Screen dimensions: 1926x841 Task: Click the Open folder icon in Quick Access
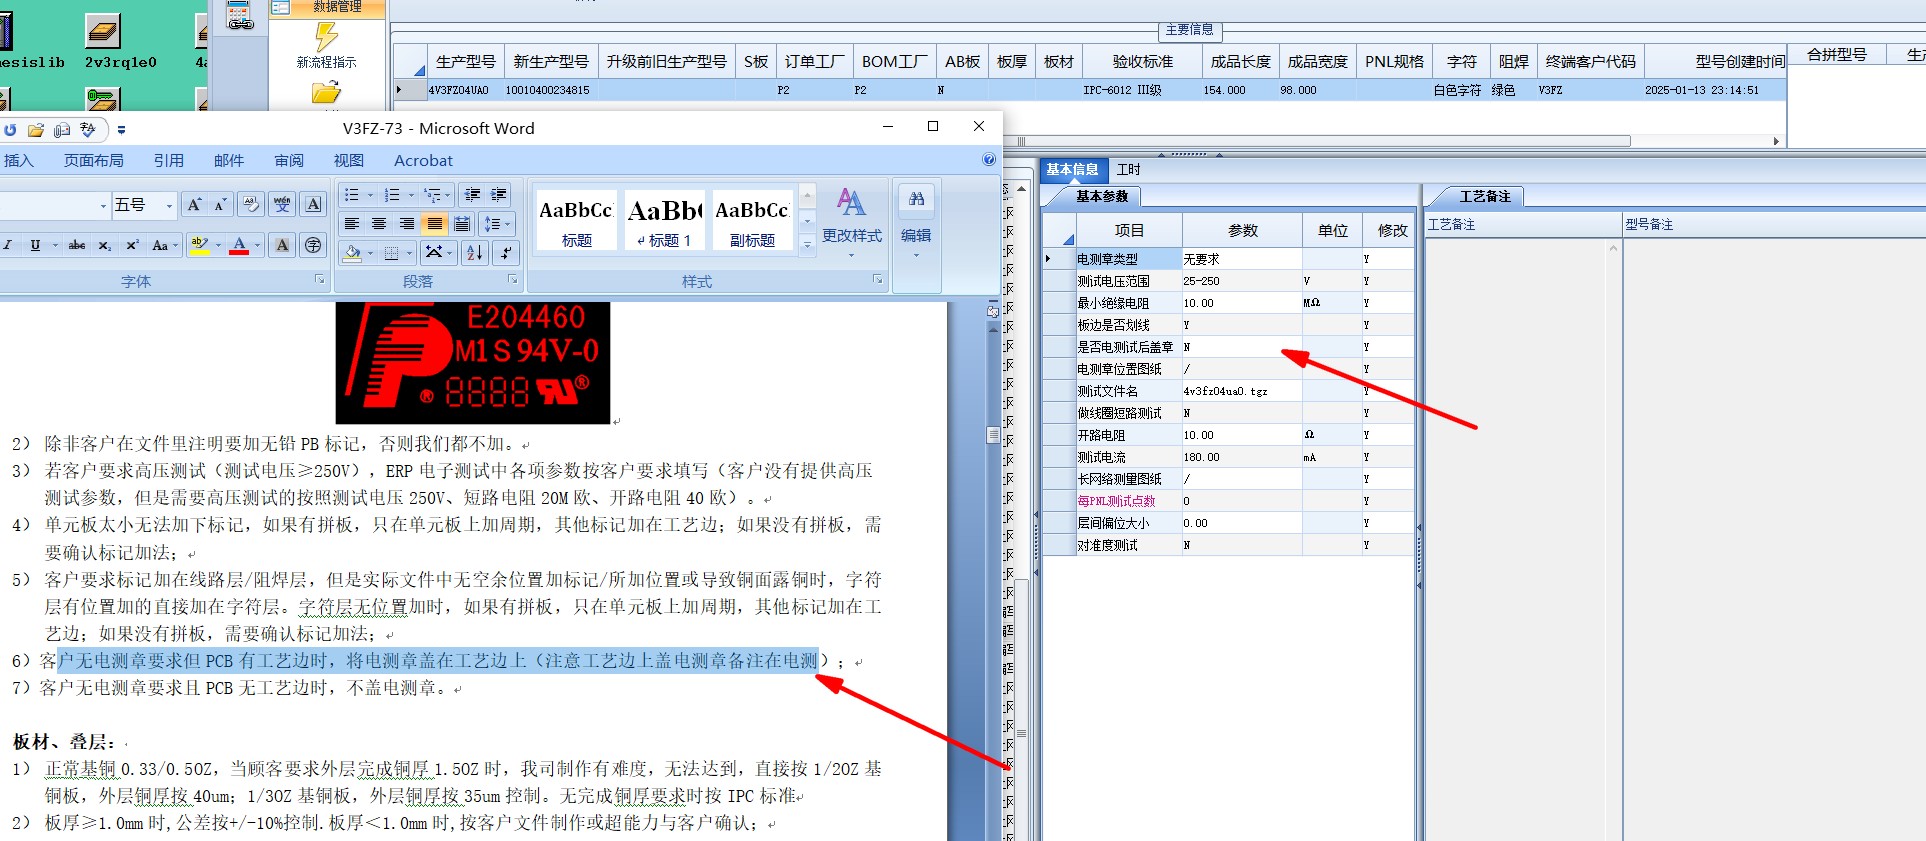36,130
